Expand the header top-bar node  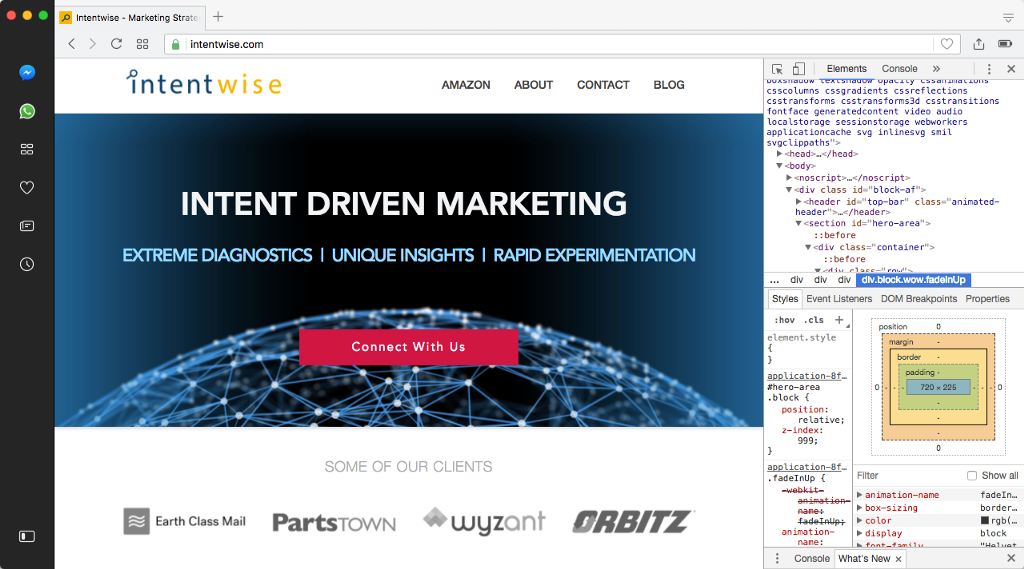[x=799, y=202]
